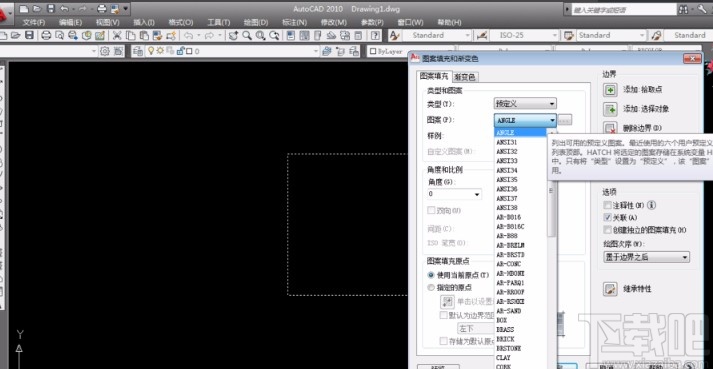Image resolution: width=713 pixels, height=369 pixels.
Task: Click Inherit Properties icon
Action: pos(610,289)
